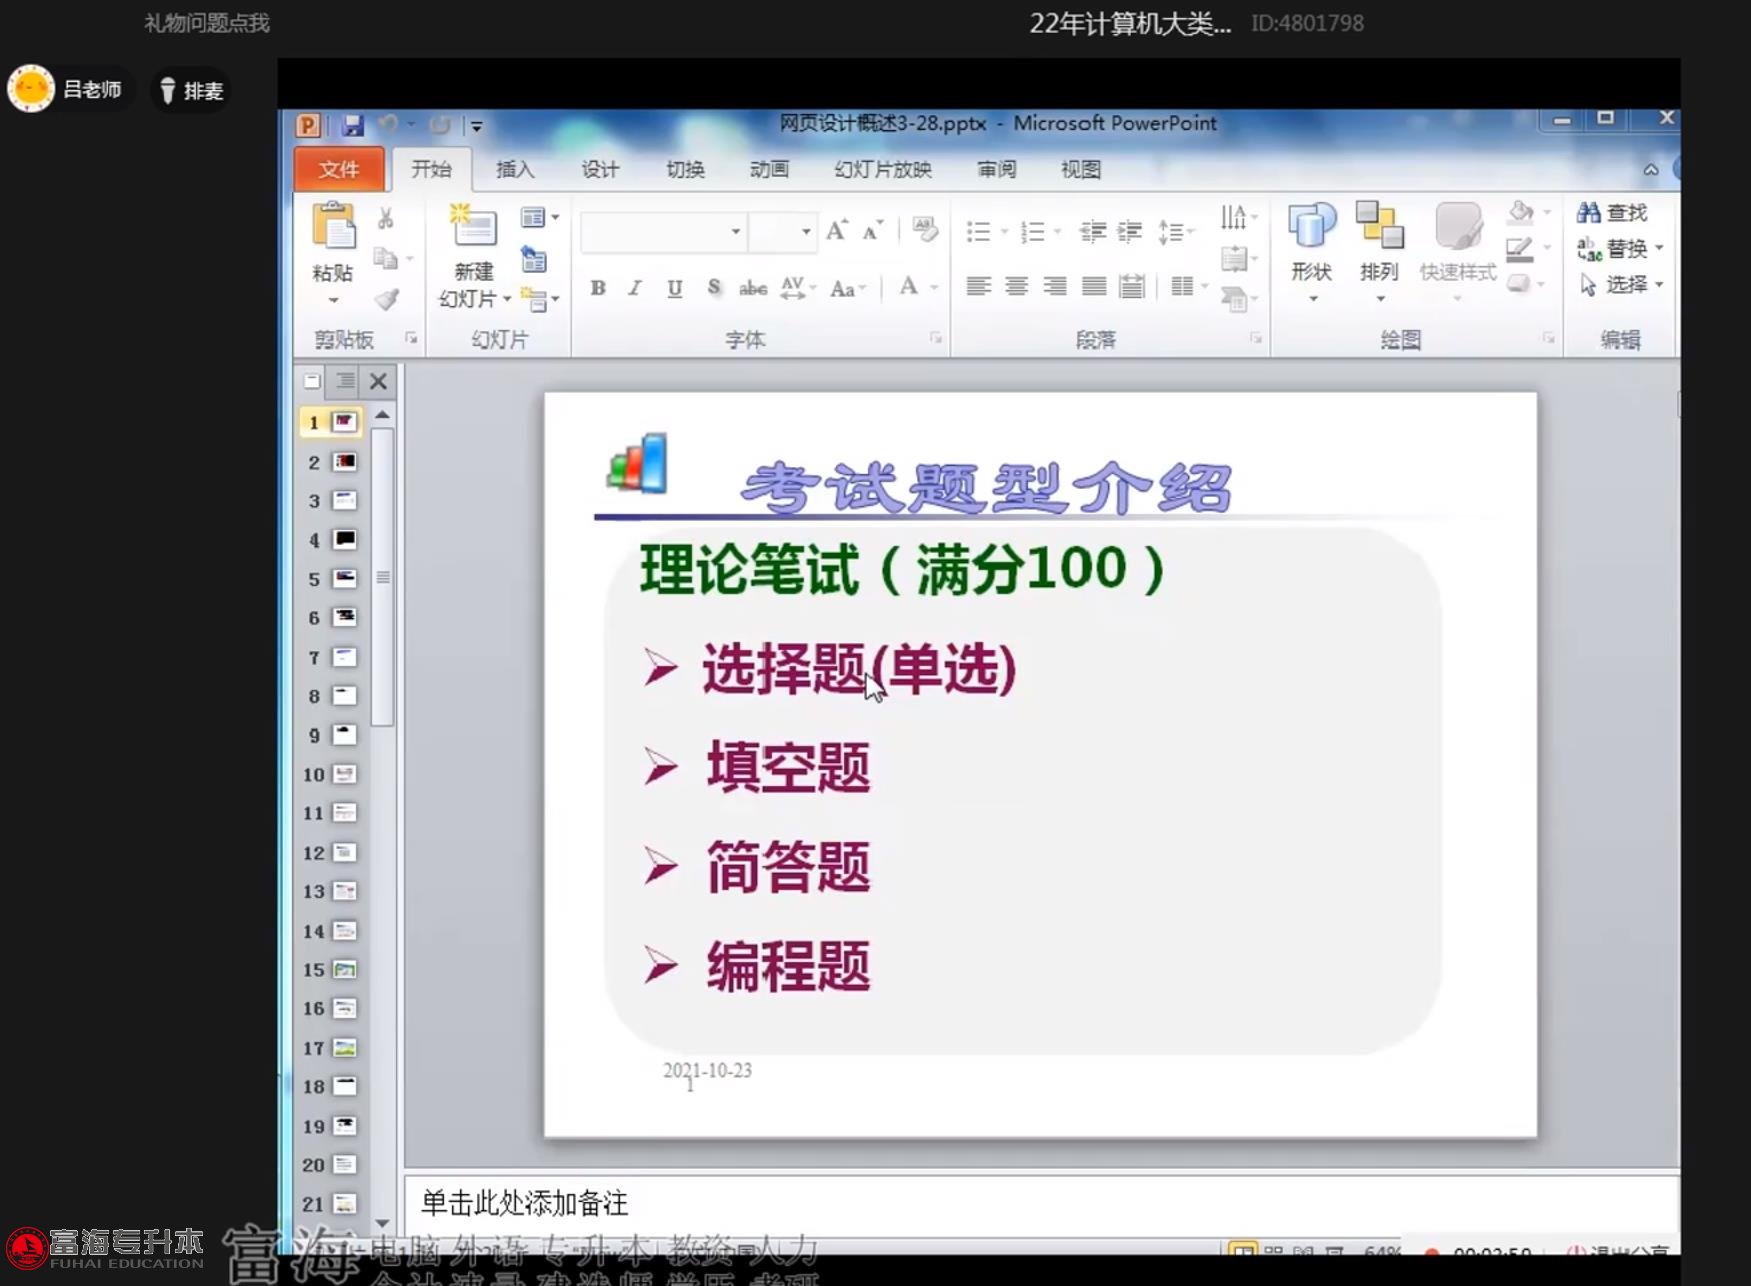Click the slide title 考试题型介绍

point(987,487)
